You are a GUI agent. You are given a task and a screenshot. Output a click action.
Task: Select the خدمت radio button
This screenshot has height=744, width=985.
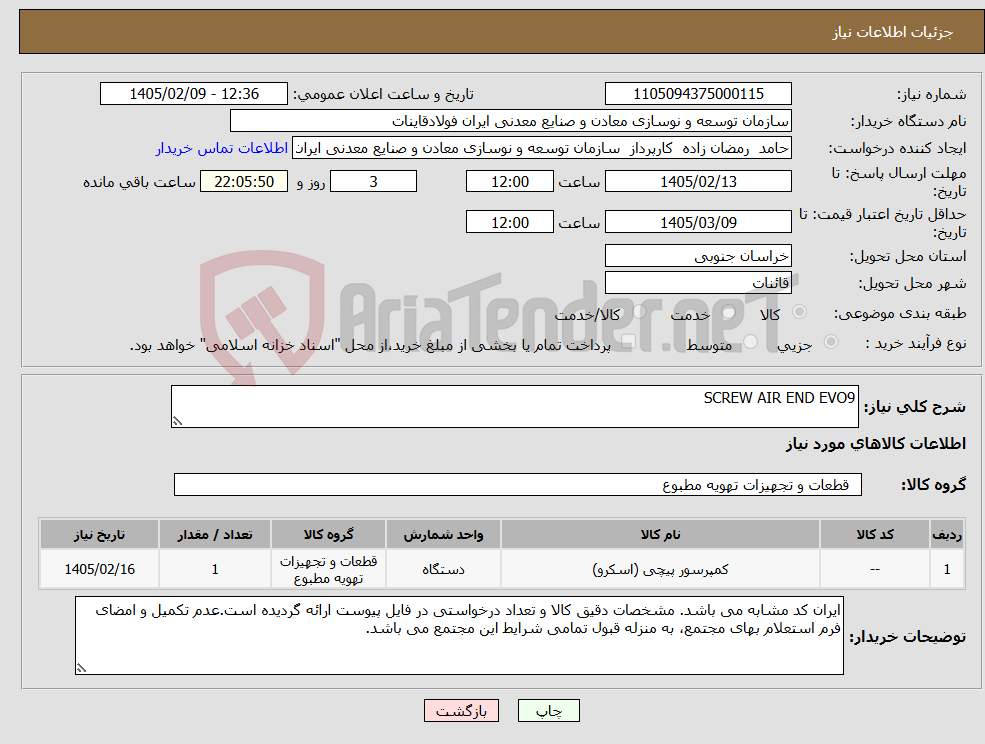coord(729,312)
